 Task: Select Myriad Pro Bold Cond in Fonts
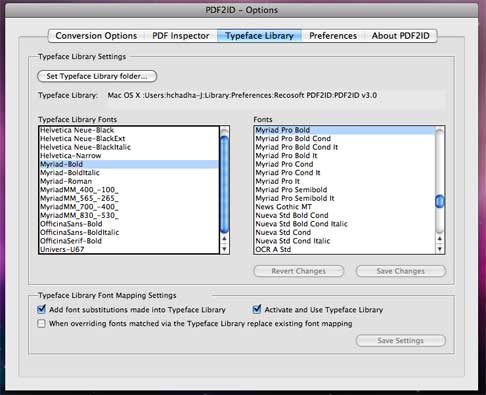[x=344, y=139]
